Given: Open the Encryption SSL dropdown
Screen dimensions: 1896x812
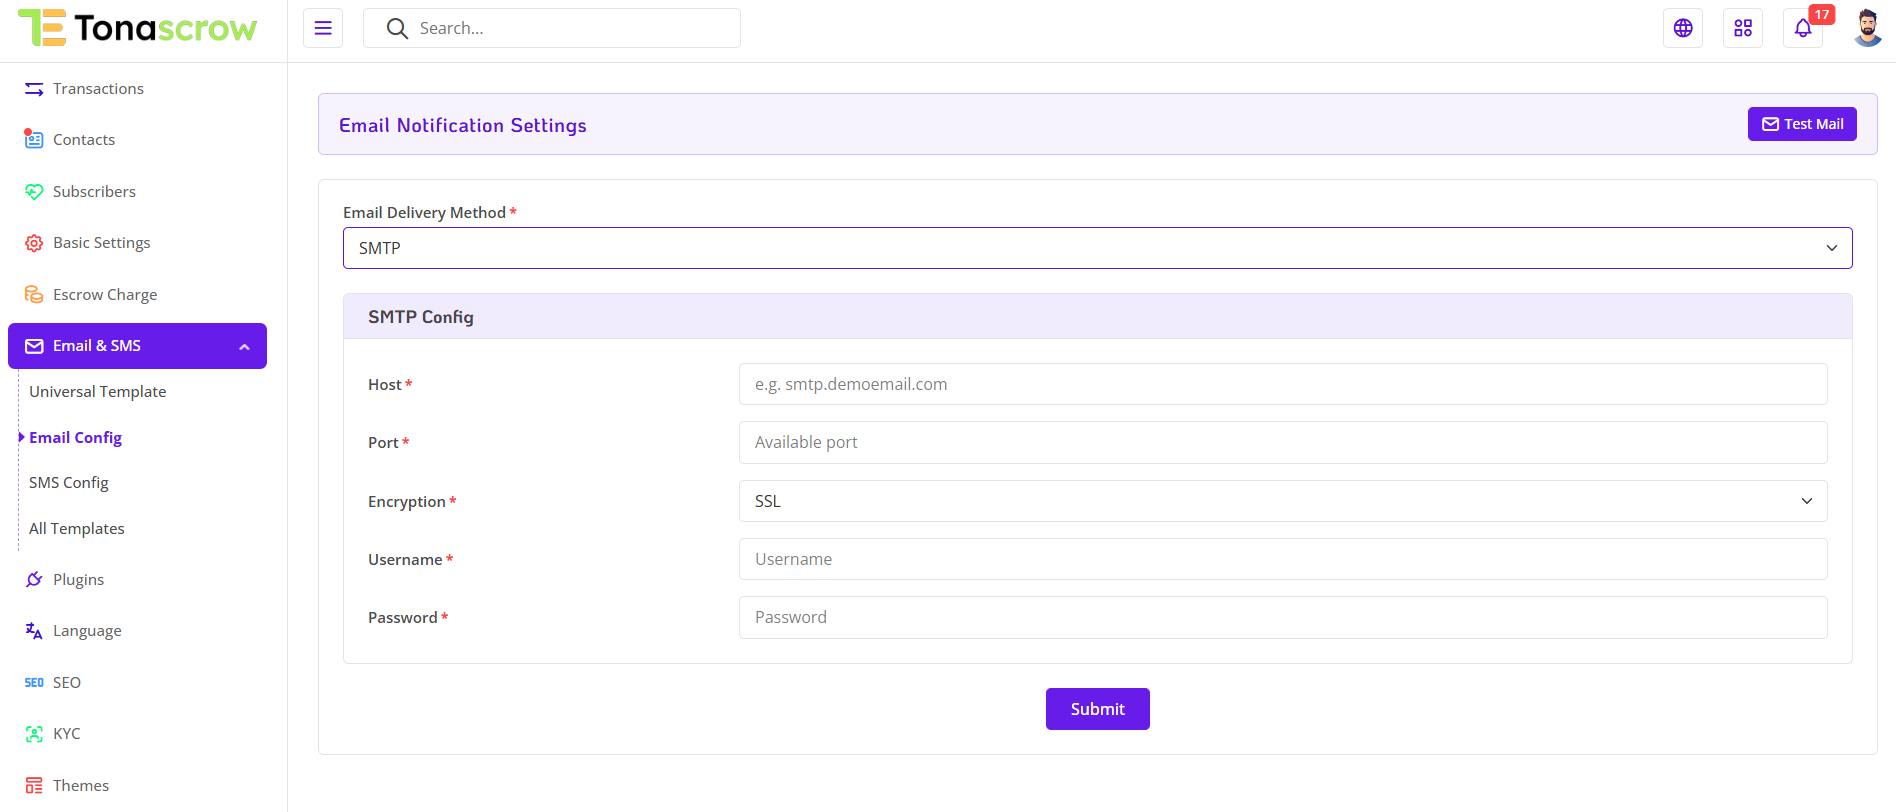Looking at the screenshot, I should coord(1282,501).
